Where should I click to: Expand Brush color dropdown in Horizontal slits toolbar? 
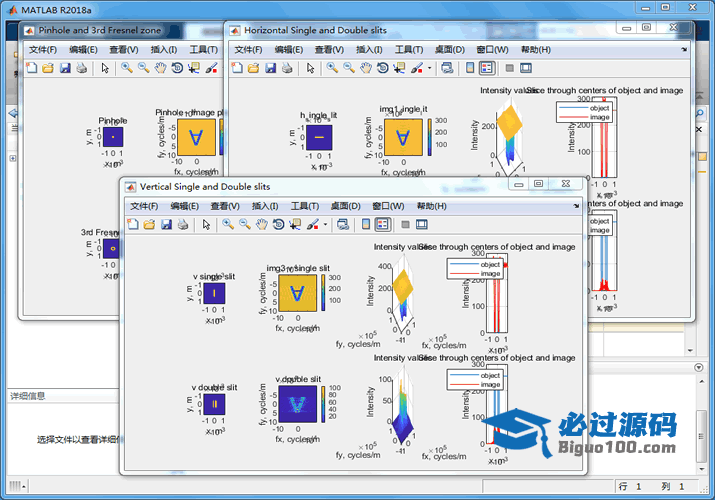click(430, 68)
